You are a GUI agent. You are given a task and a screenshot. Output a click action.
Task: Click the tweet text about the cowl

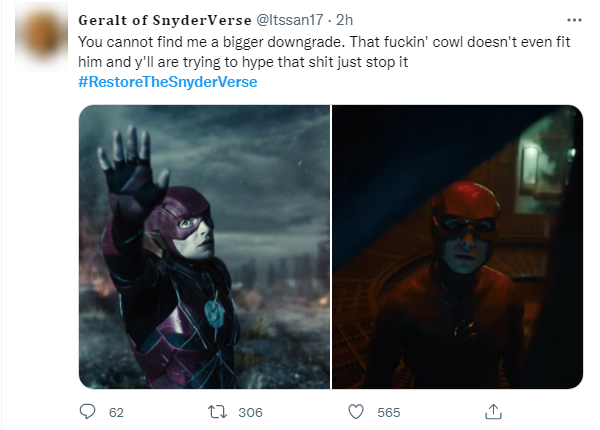click(x=324, y=52)
